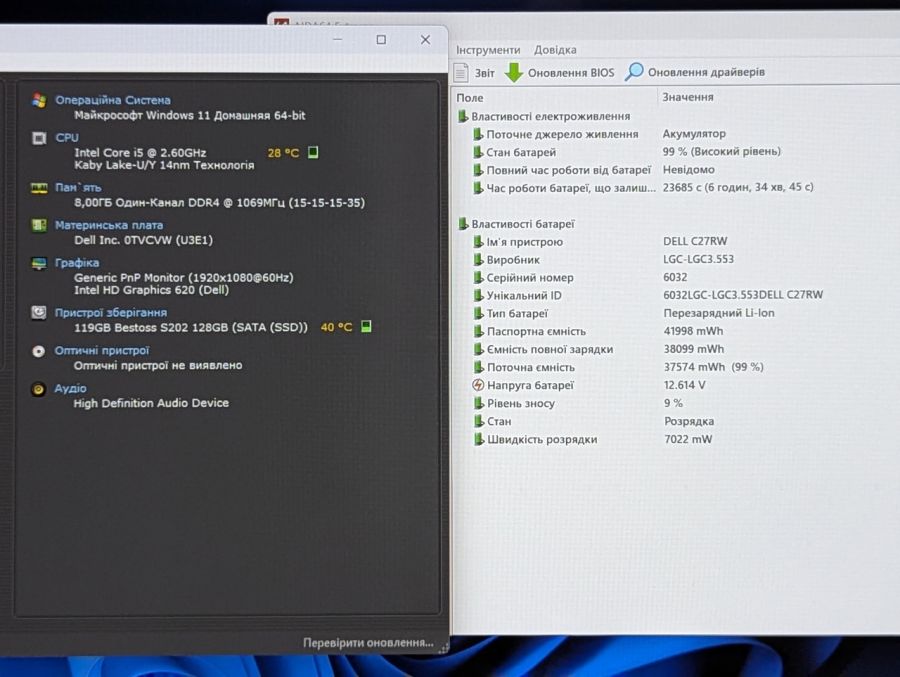
Task: Click the voltage icon beside Напруга батареї
Action: point(478,385)
